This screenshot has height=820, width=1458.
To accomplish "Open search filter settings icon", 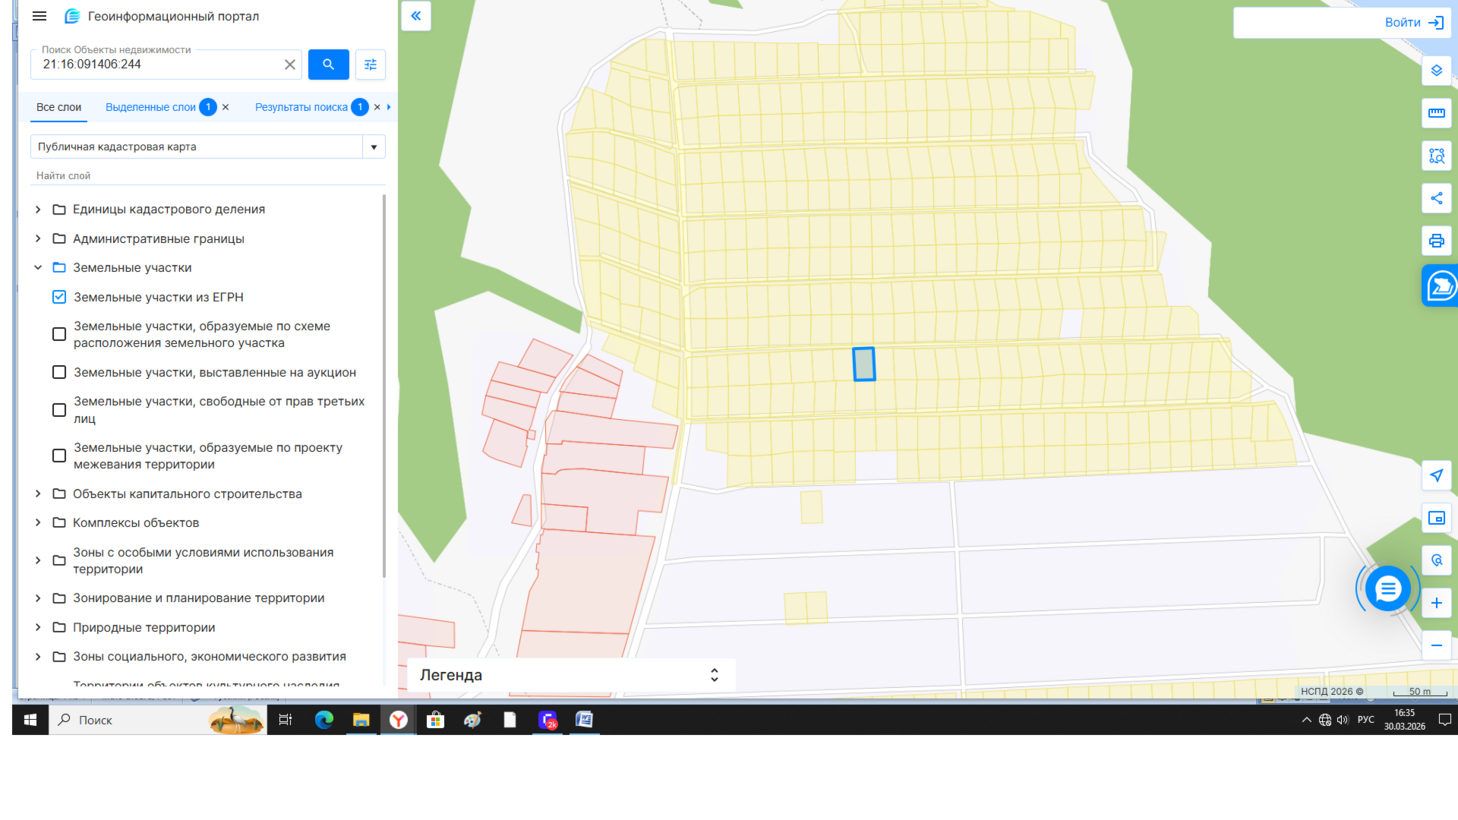I will pyautogui.click(x=370, y=64).
